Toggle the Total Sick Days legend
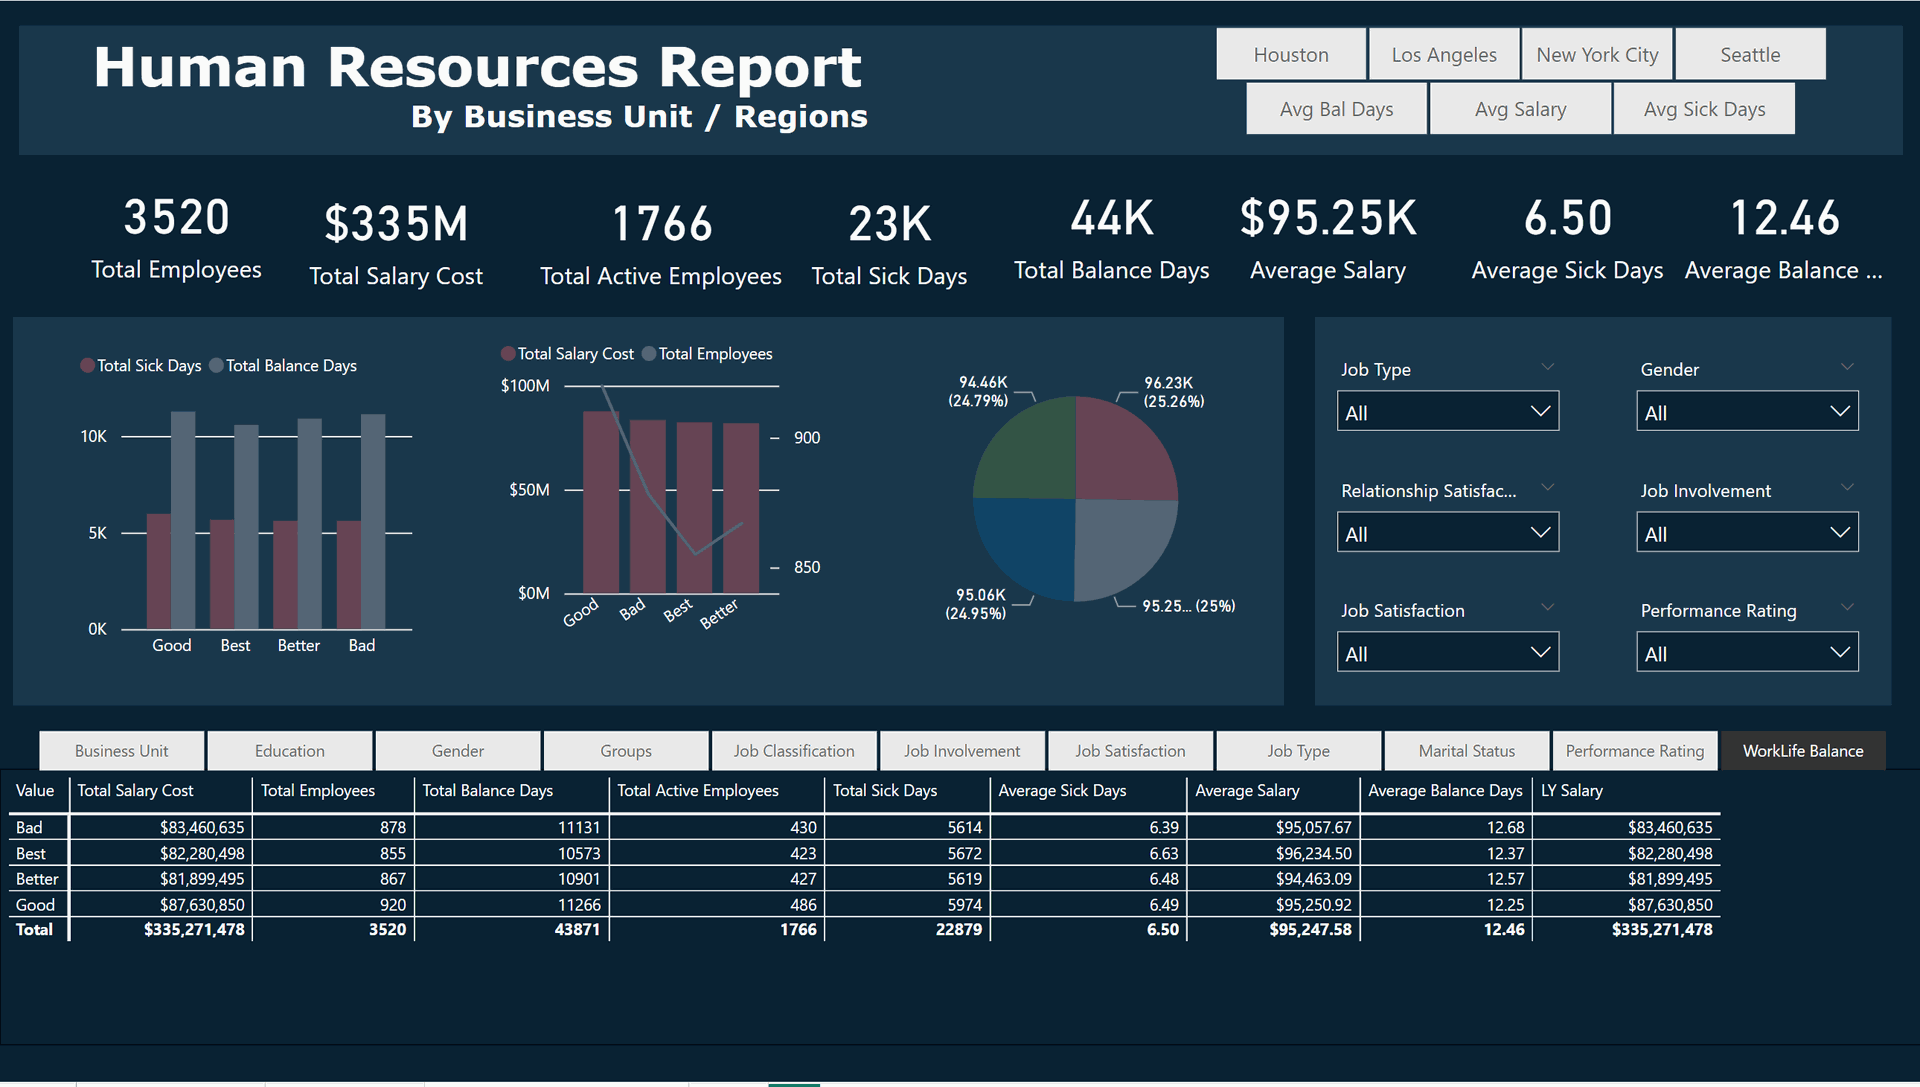This screenshot has width=1920, height=1087. [x=140, y=365]
